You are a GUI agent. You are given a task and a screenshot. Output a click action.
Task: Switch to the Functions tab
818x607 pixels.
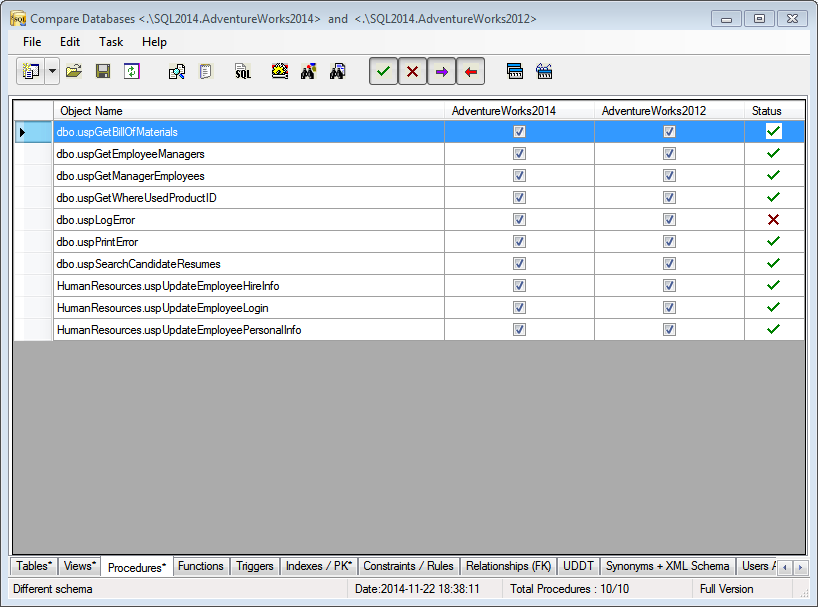point(200,566)
